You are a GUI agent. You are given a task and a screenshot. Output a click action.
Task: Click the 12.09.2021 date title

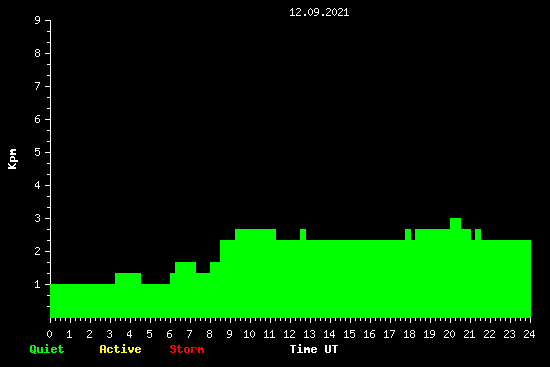pos(319,12)
